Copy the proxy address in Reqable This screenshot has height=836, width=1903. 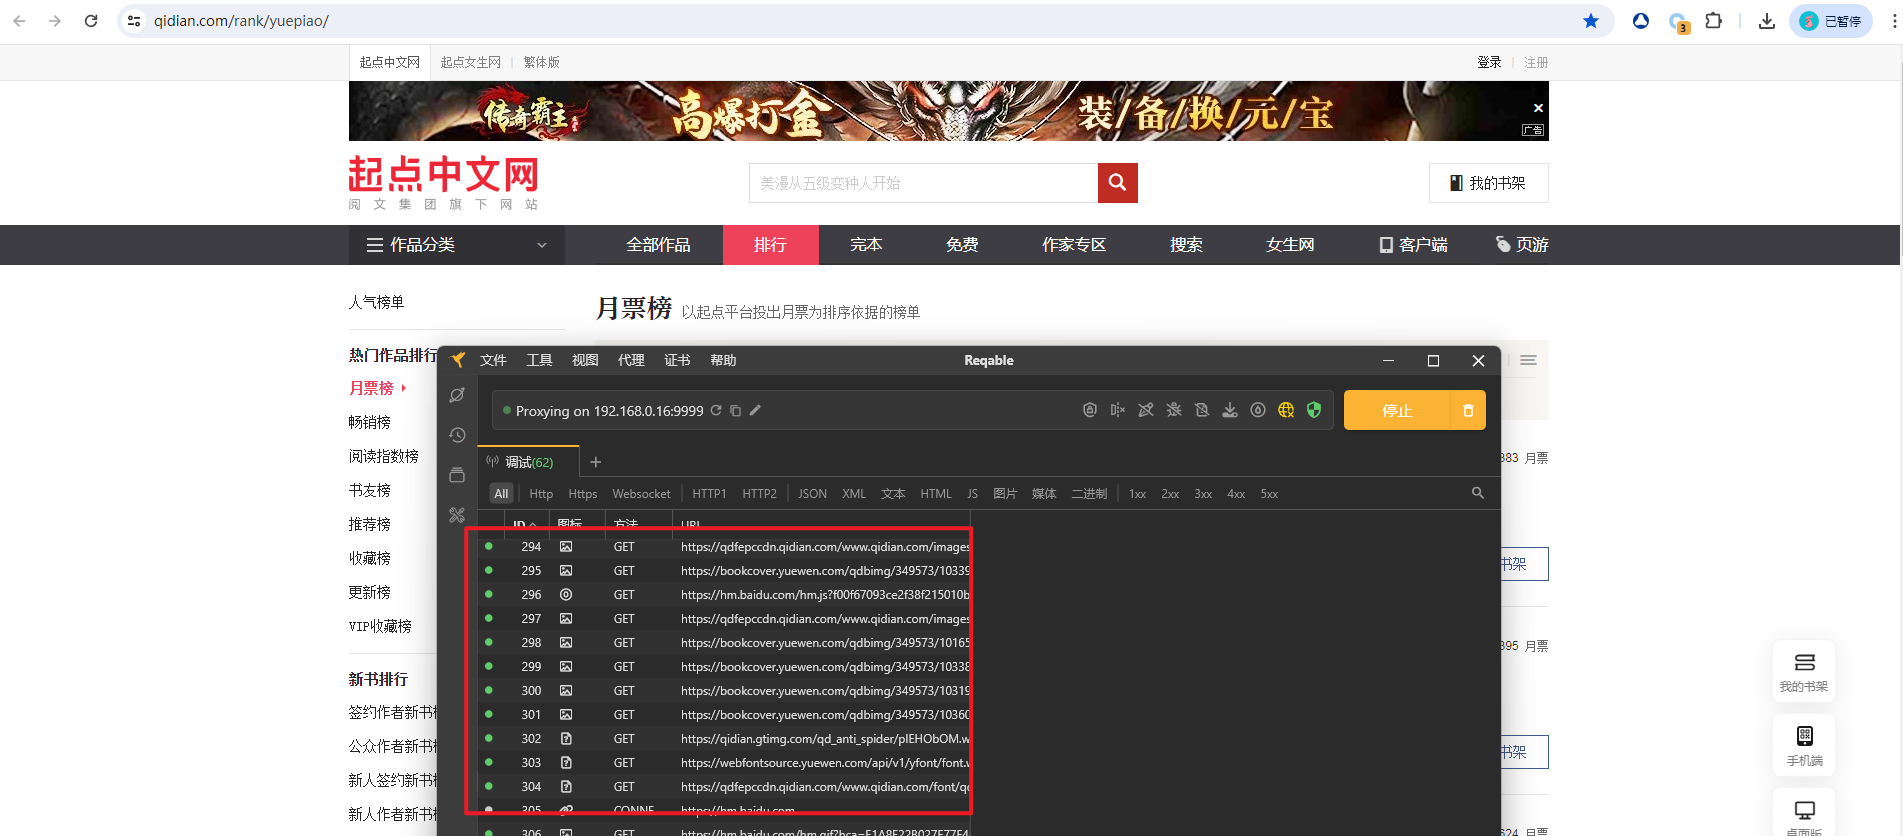(736, 410)
